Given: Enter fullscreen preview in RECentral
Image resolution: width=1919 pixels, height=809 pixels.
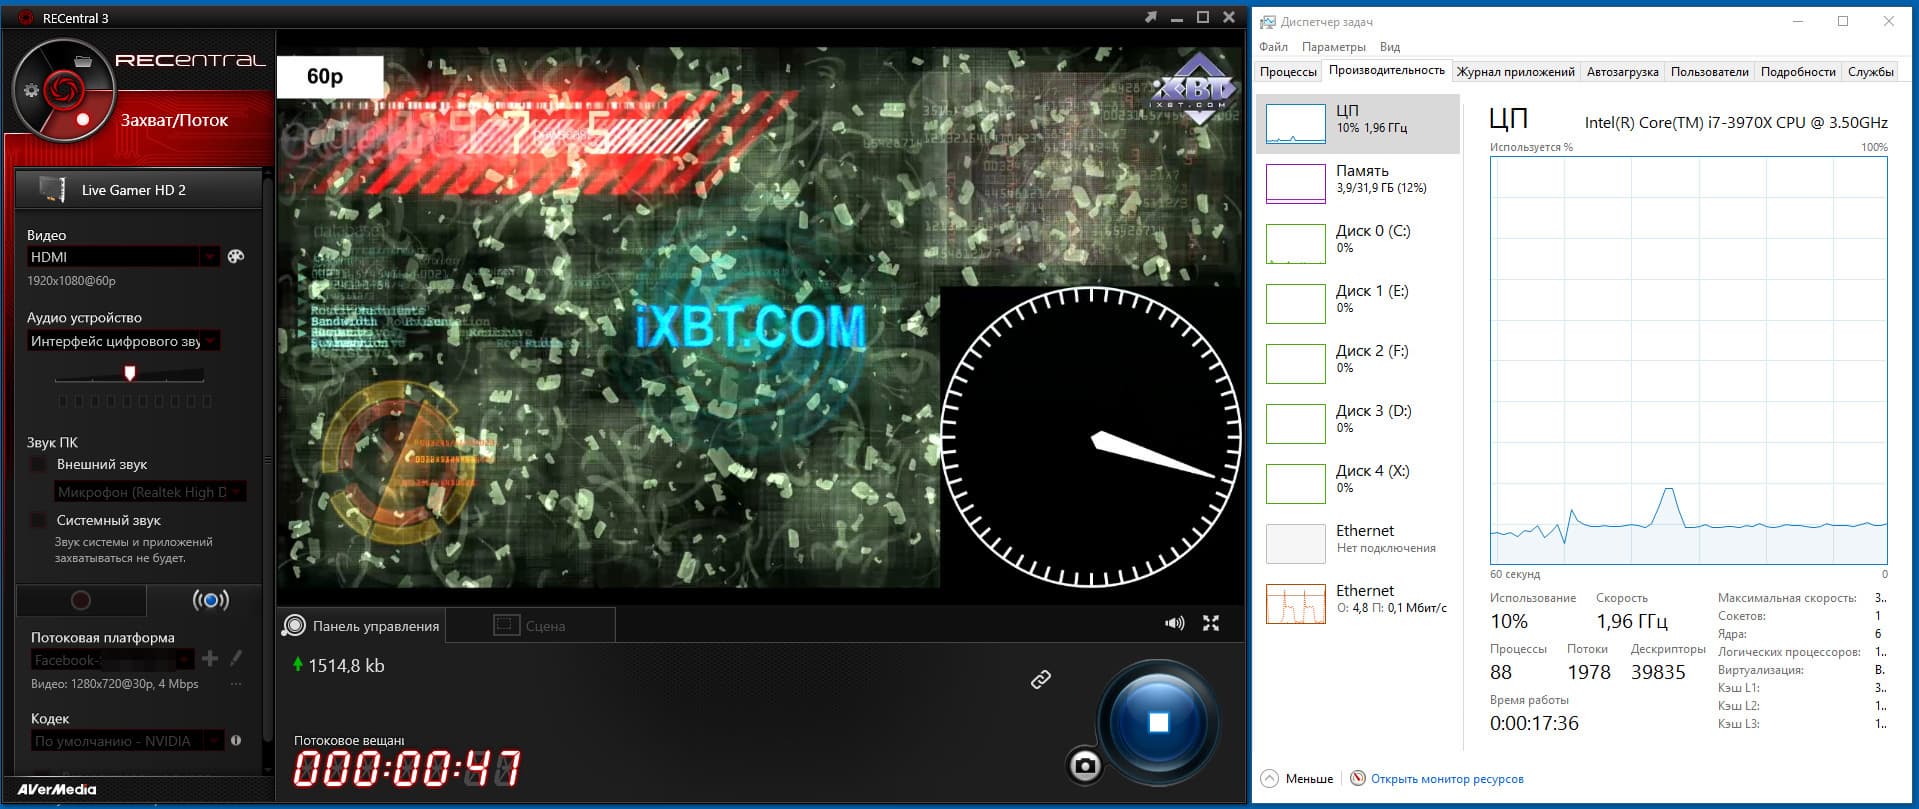Looking at the screenshot, I should point(1211,624).
